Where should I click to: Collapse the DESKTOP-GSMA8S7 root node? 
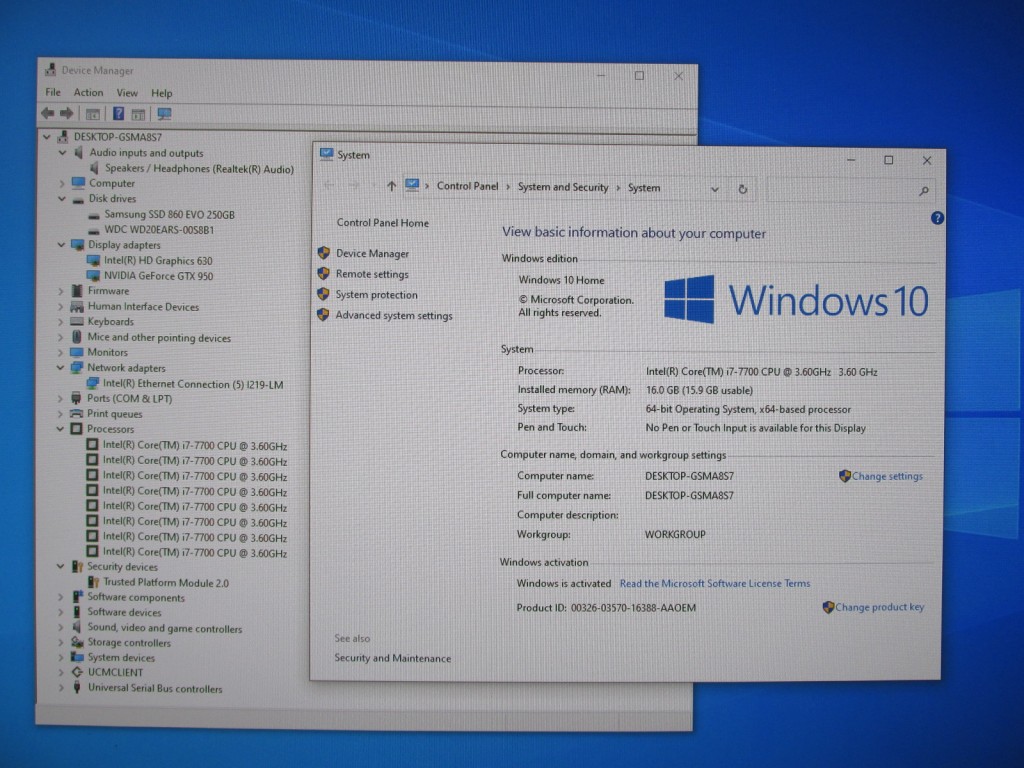click(x=46, y=137)
